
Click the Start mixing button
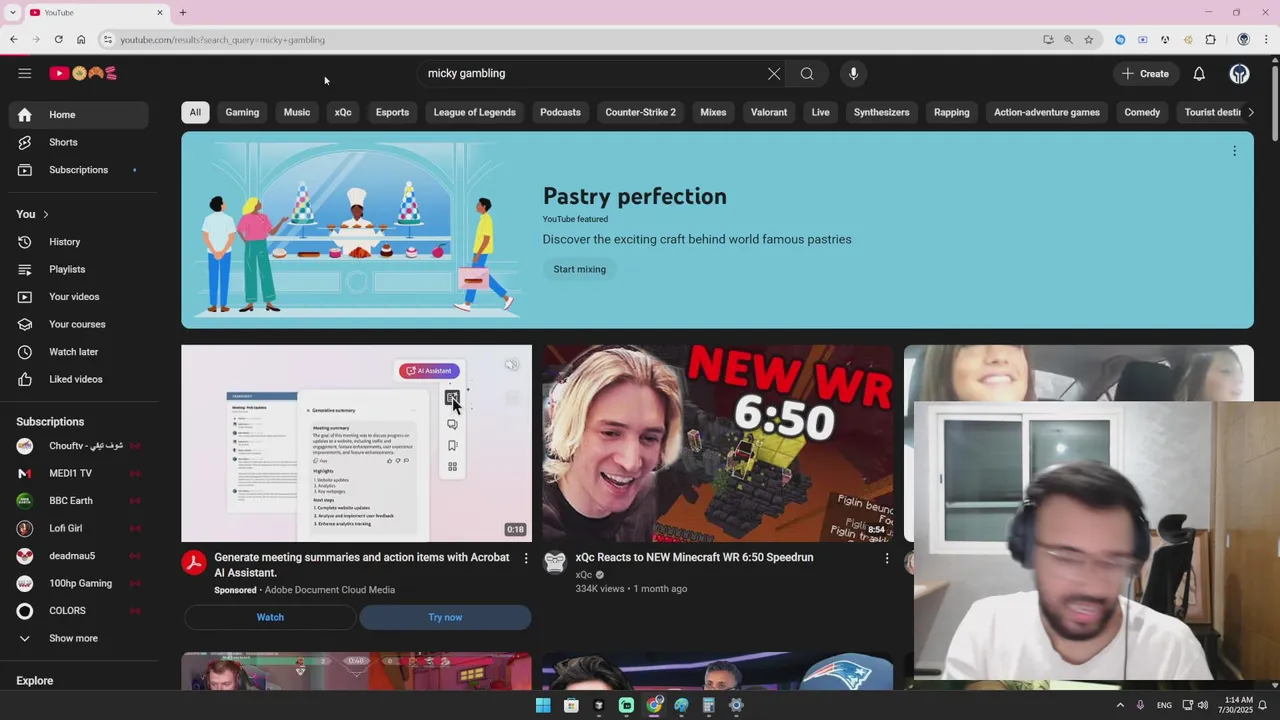pyautogui.click(x=580, y=269)
